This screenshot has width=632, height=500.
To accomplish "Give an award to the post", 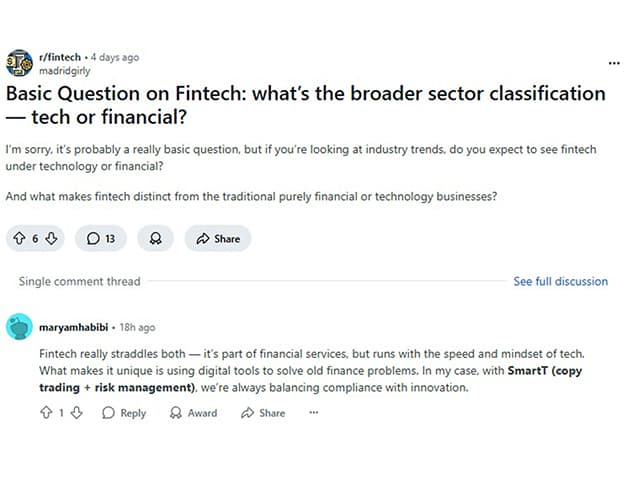I will (x=155, y=238).
